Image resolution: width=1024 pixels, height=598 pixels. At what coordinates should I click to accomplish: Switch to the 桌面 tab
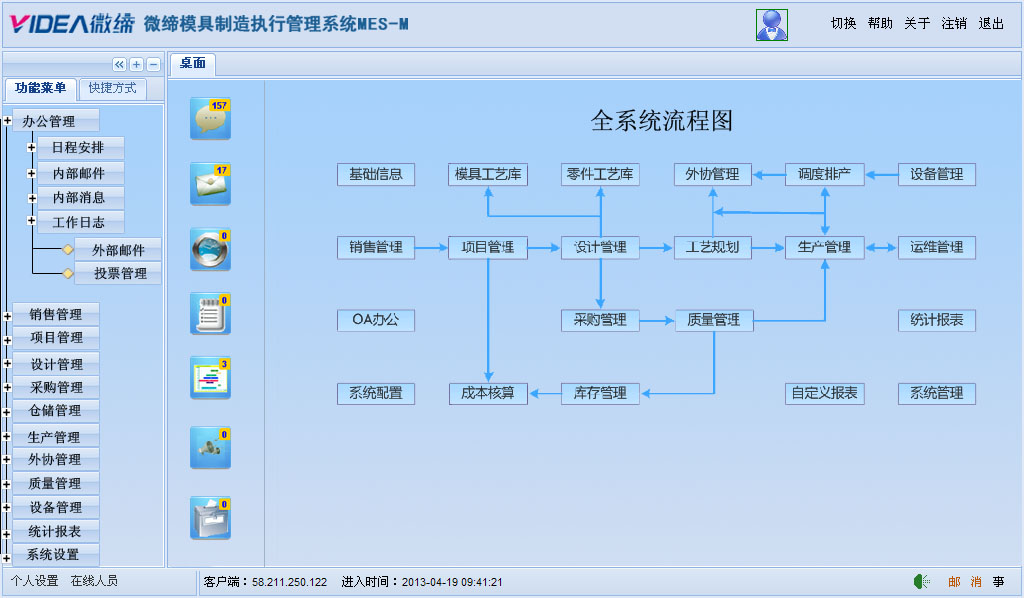(x=192, y=64)
